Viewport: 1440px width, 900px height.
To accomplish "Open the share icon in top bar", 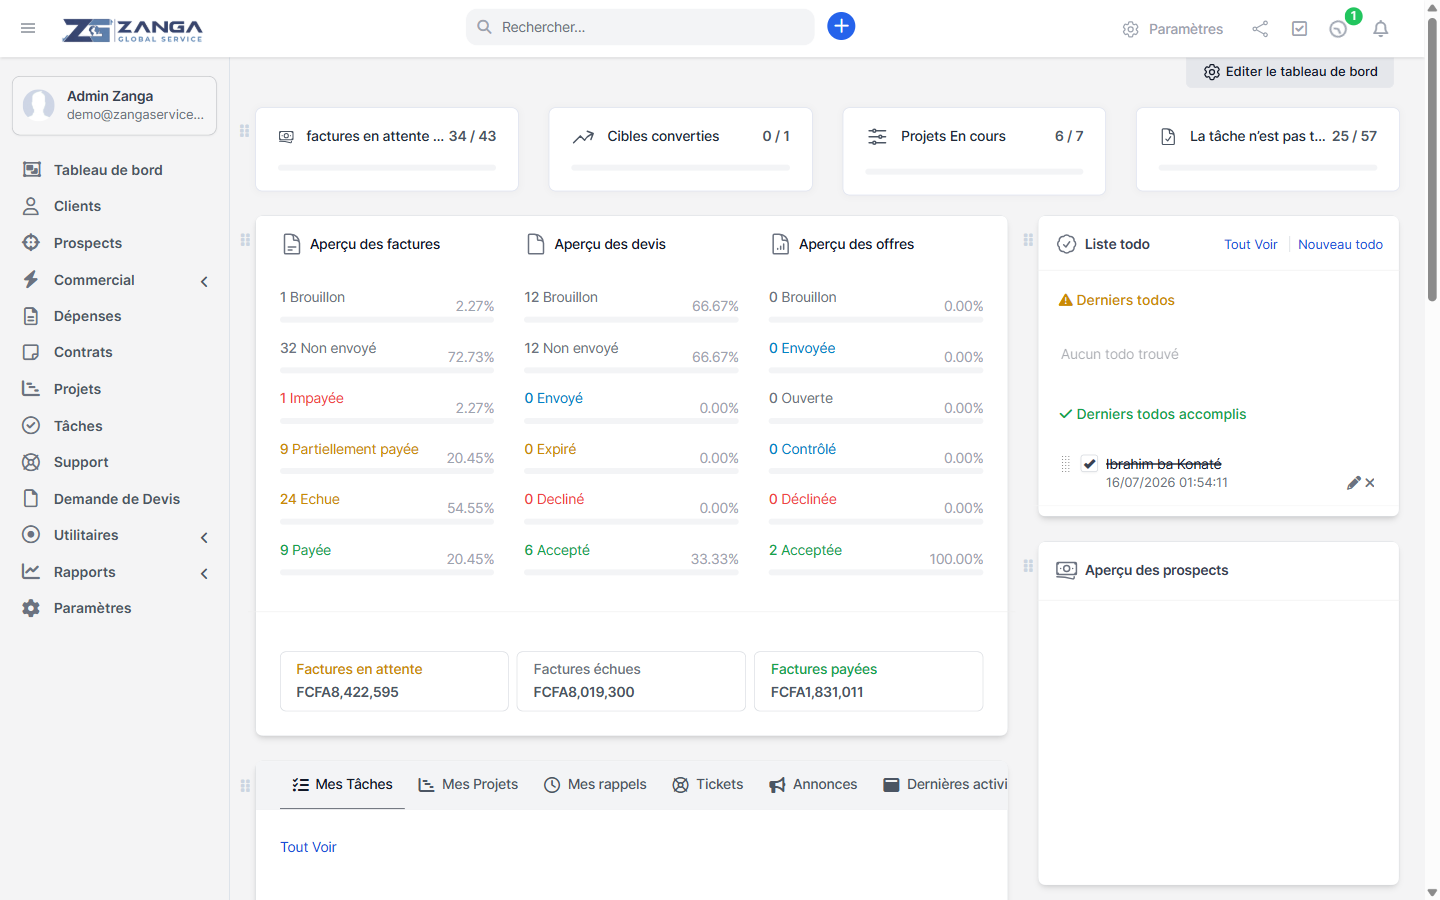I will point(1260,29).
